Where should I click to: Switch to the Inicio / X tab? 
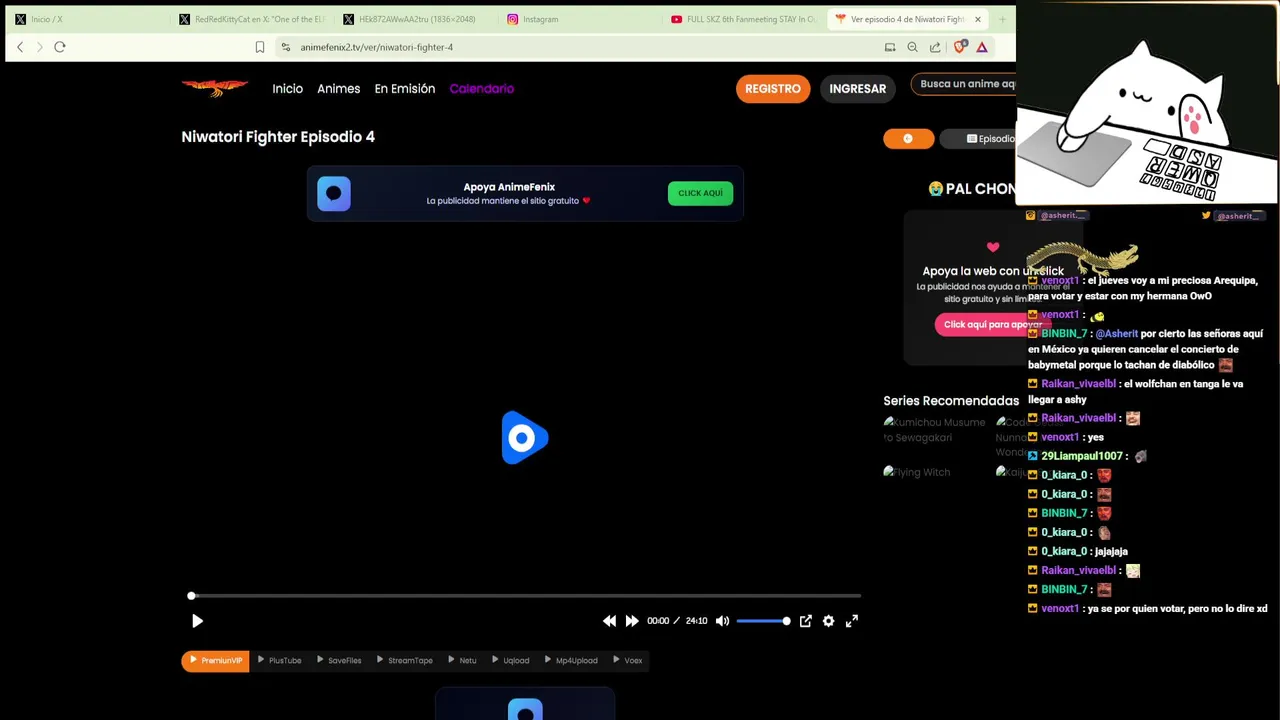click(x=85, y=19)
